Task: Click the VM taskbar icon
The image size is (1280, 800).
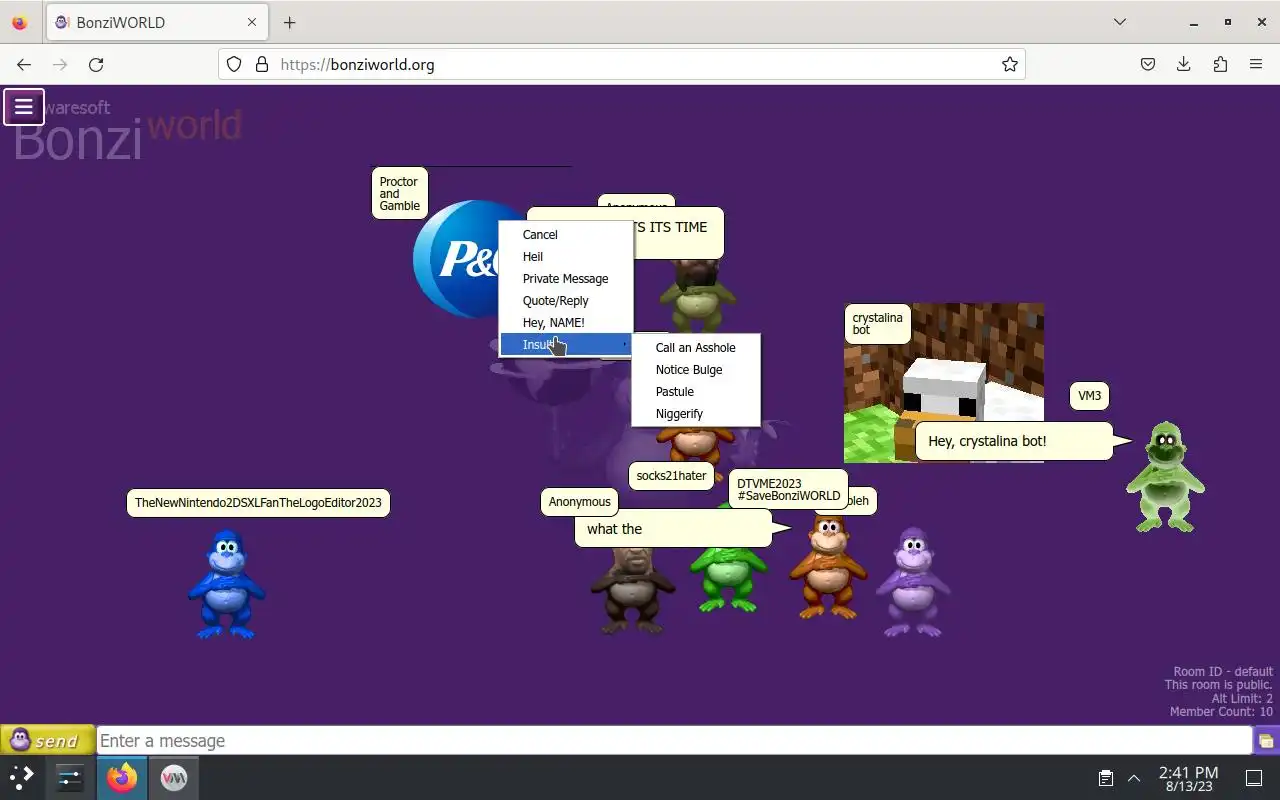Action: point(174,777)
